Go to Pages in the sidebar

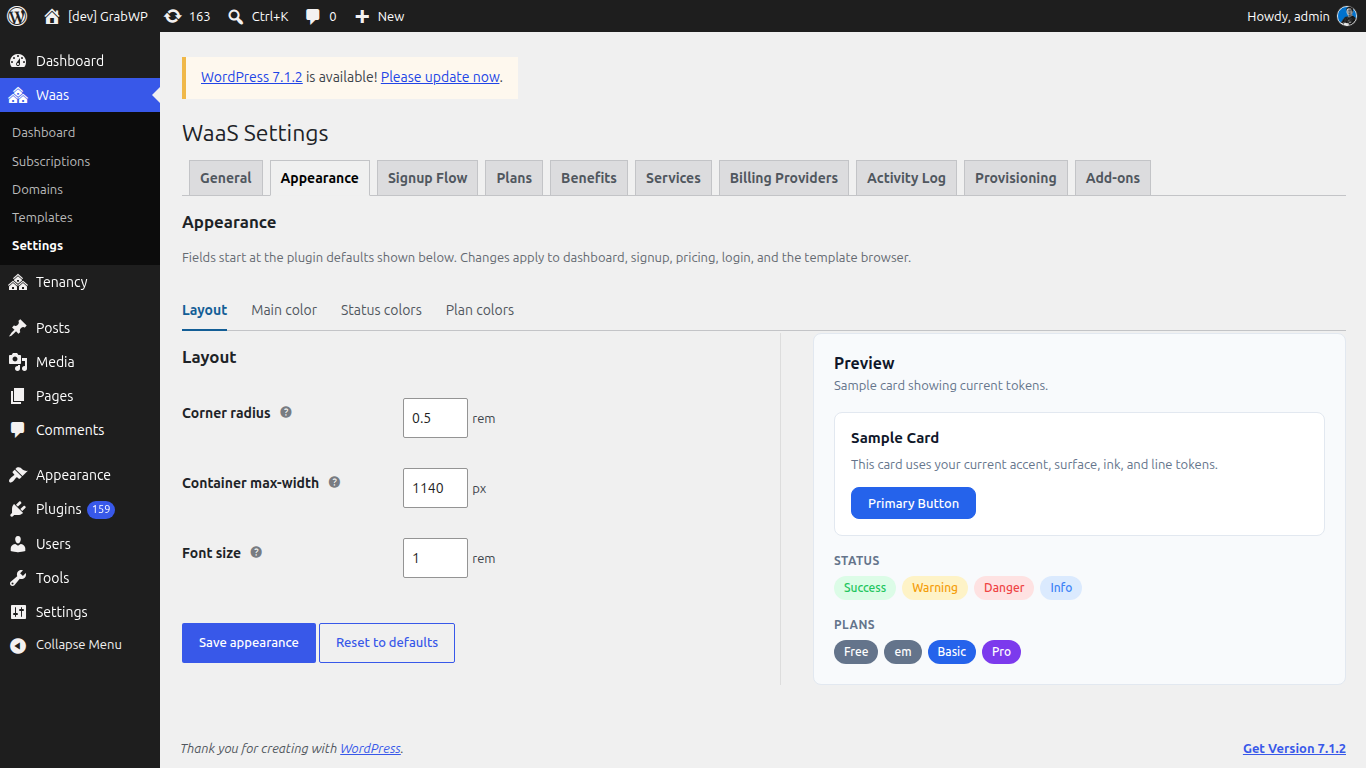coord(80,396)
